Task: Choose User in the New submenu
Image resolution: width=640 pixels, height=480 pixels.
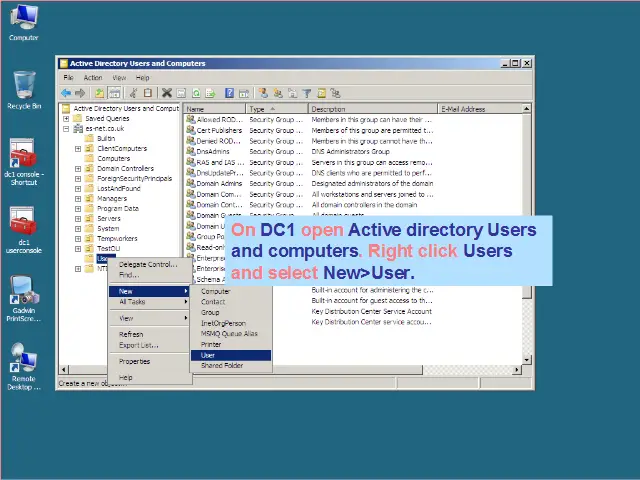Action: [231, 355]
